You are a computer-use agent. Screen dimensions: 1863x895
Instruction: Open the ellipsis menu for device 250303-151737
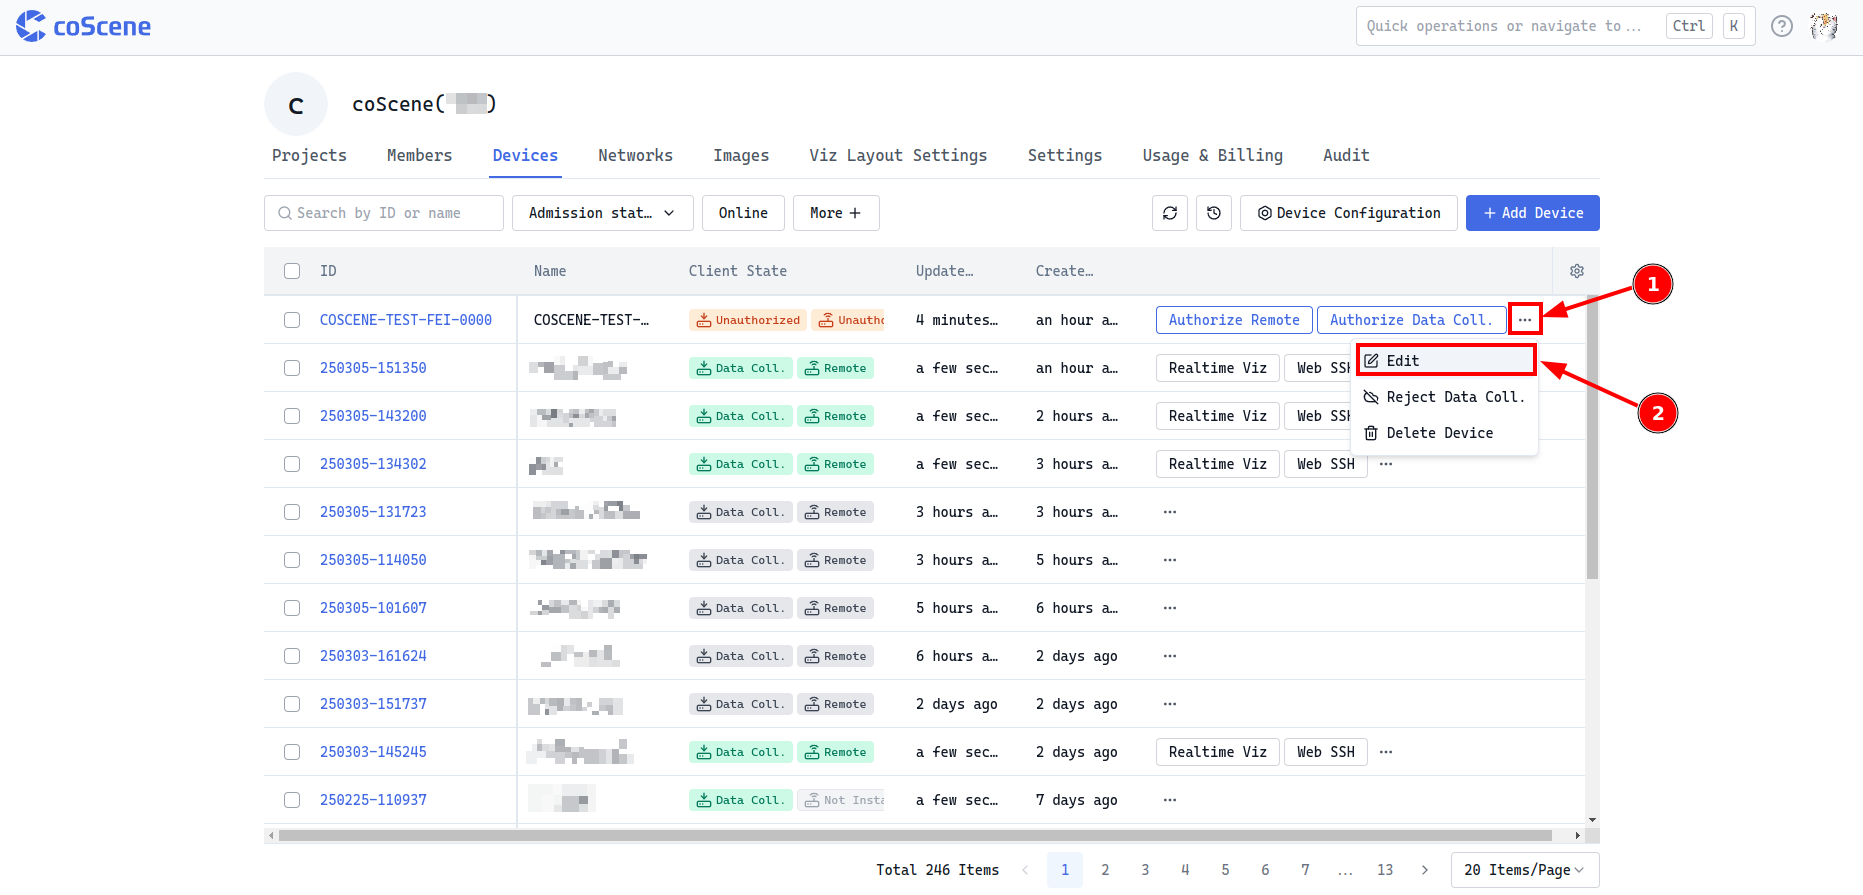pyautogui.click(x=1170, y=704)
